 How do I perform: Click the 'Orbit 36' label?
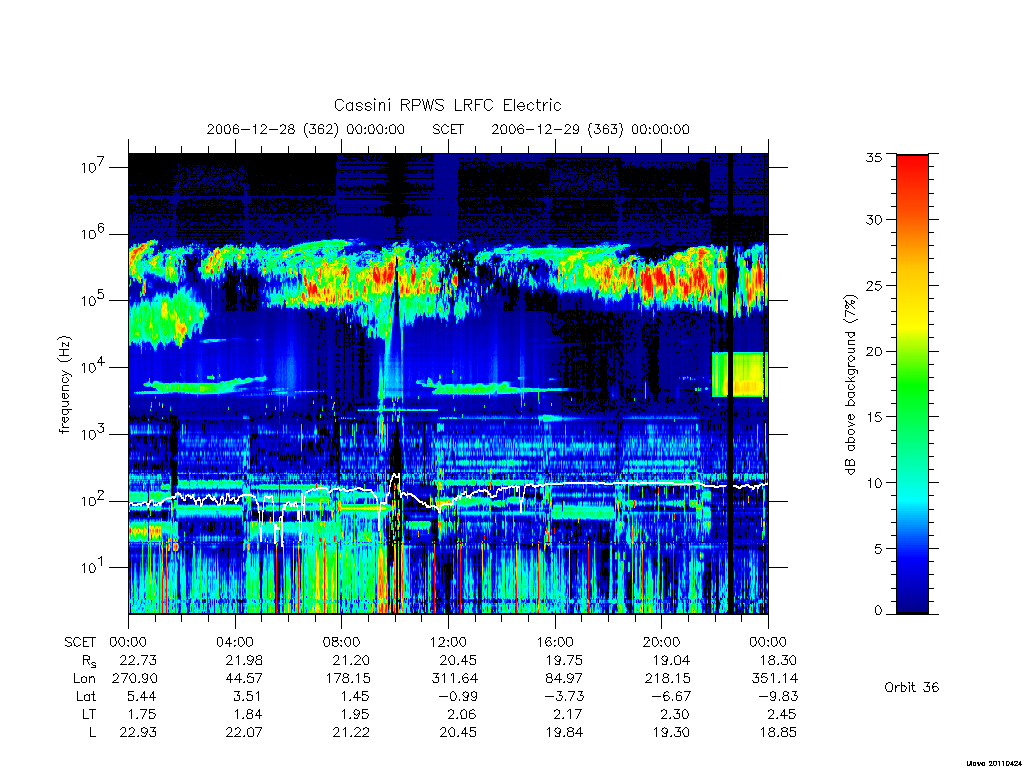point(911,687)
